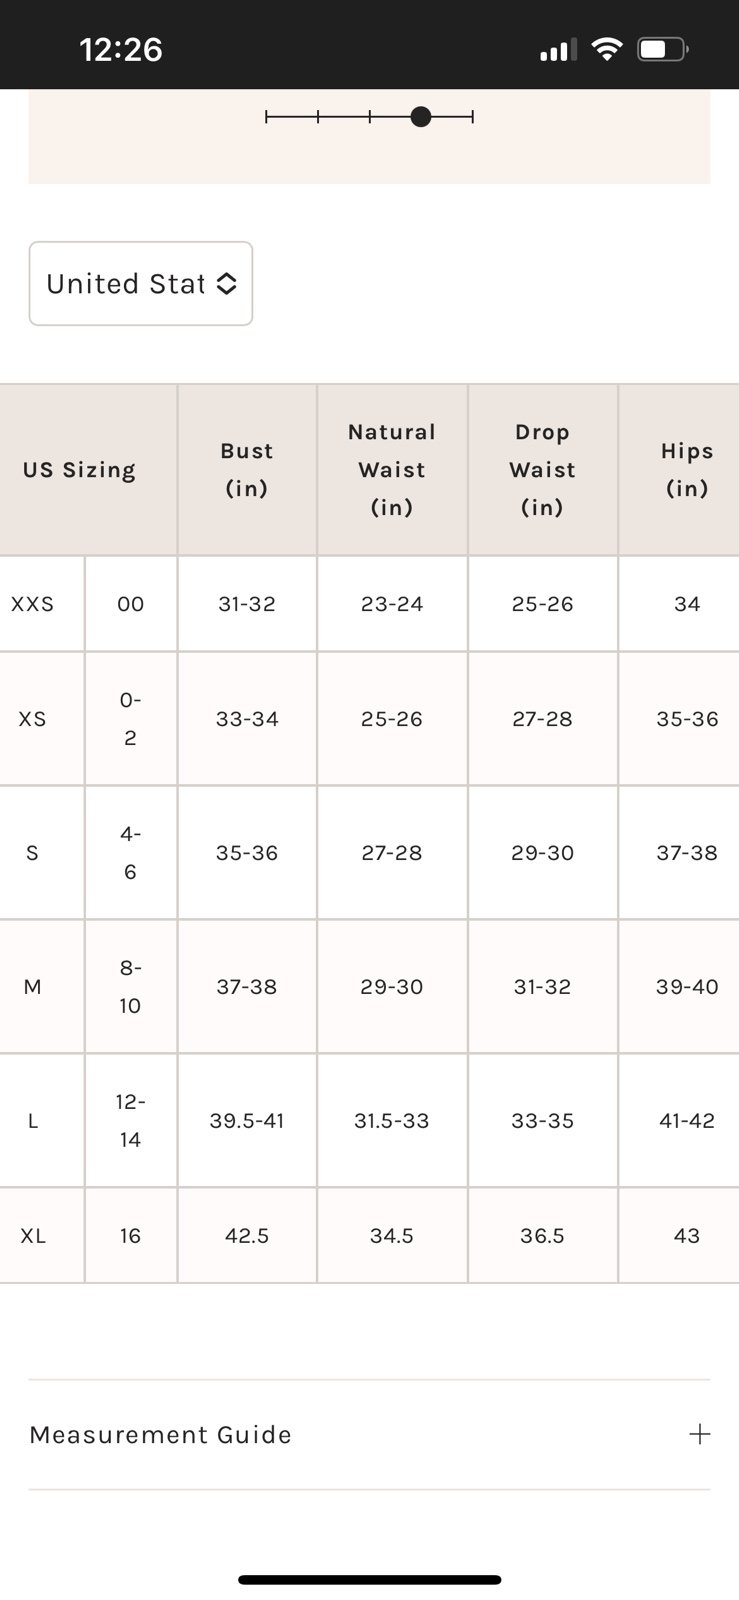
Task: Click the up-down chevron on country selector
Action: tap(227, 284)
